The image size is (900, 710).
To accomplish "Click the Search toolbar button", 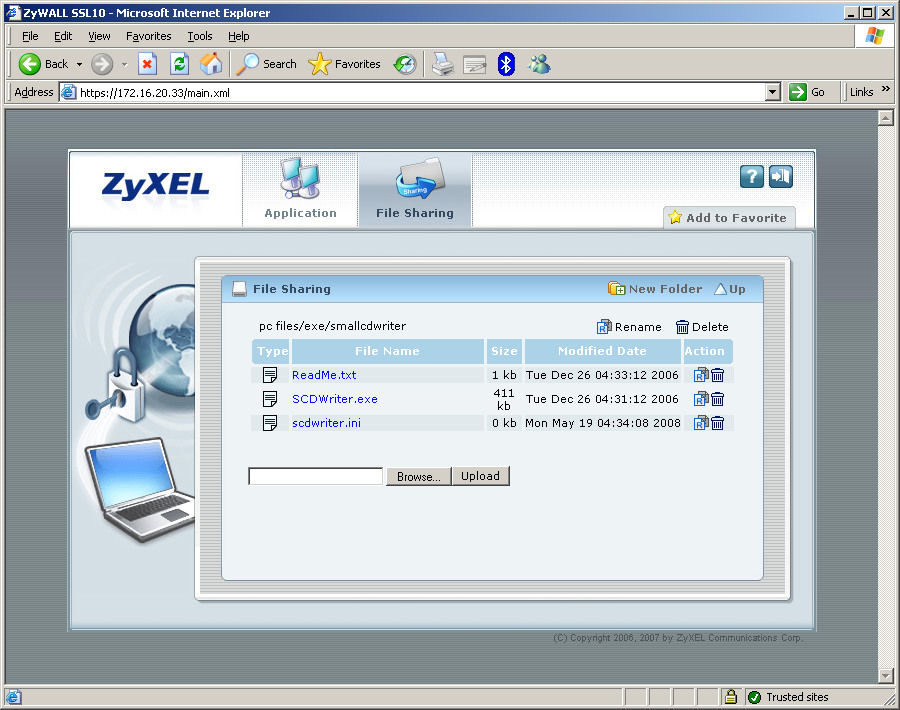I will click(x=267, y=64).
